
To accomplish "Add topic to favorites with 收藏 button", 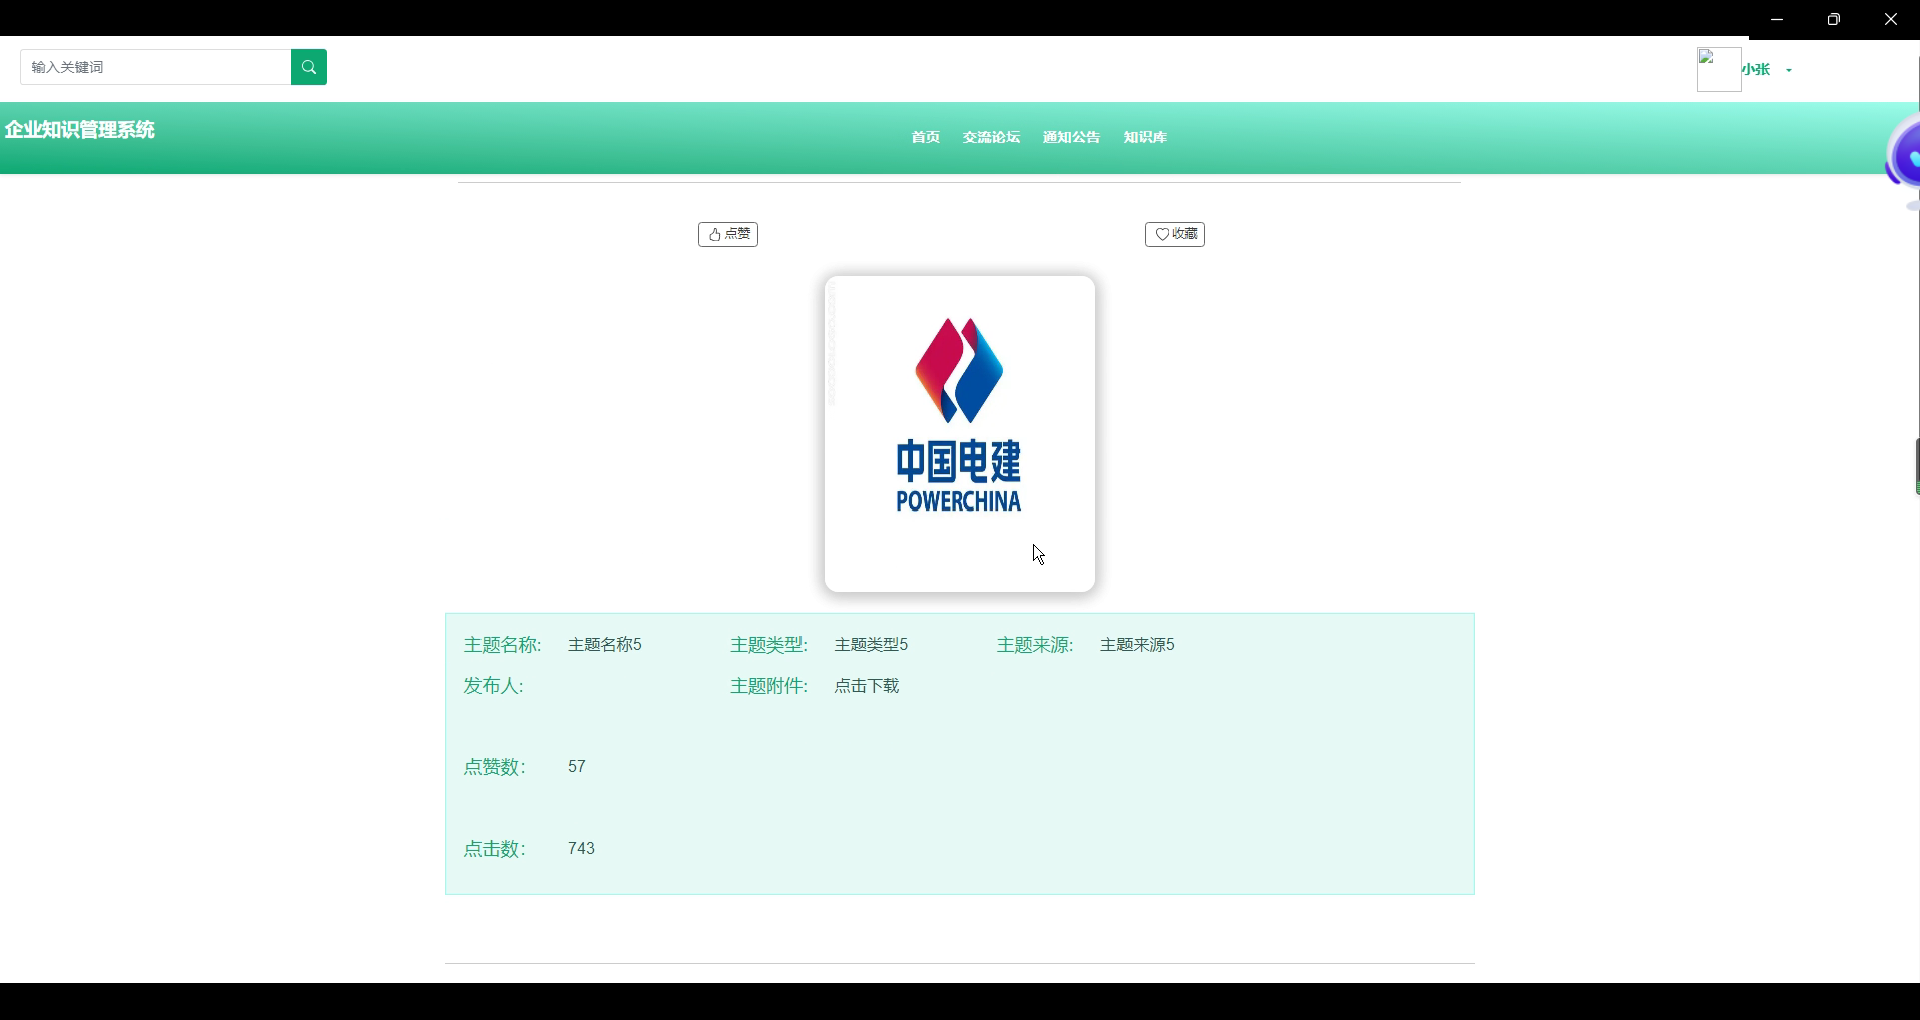I will pyautogui.click(x=1175, y=234).
